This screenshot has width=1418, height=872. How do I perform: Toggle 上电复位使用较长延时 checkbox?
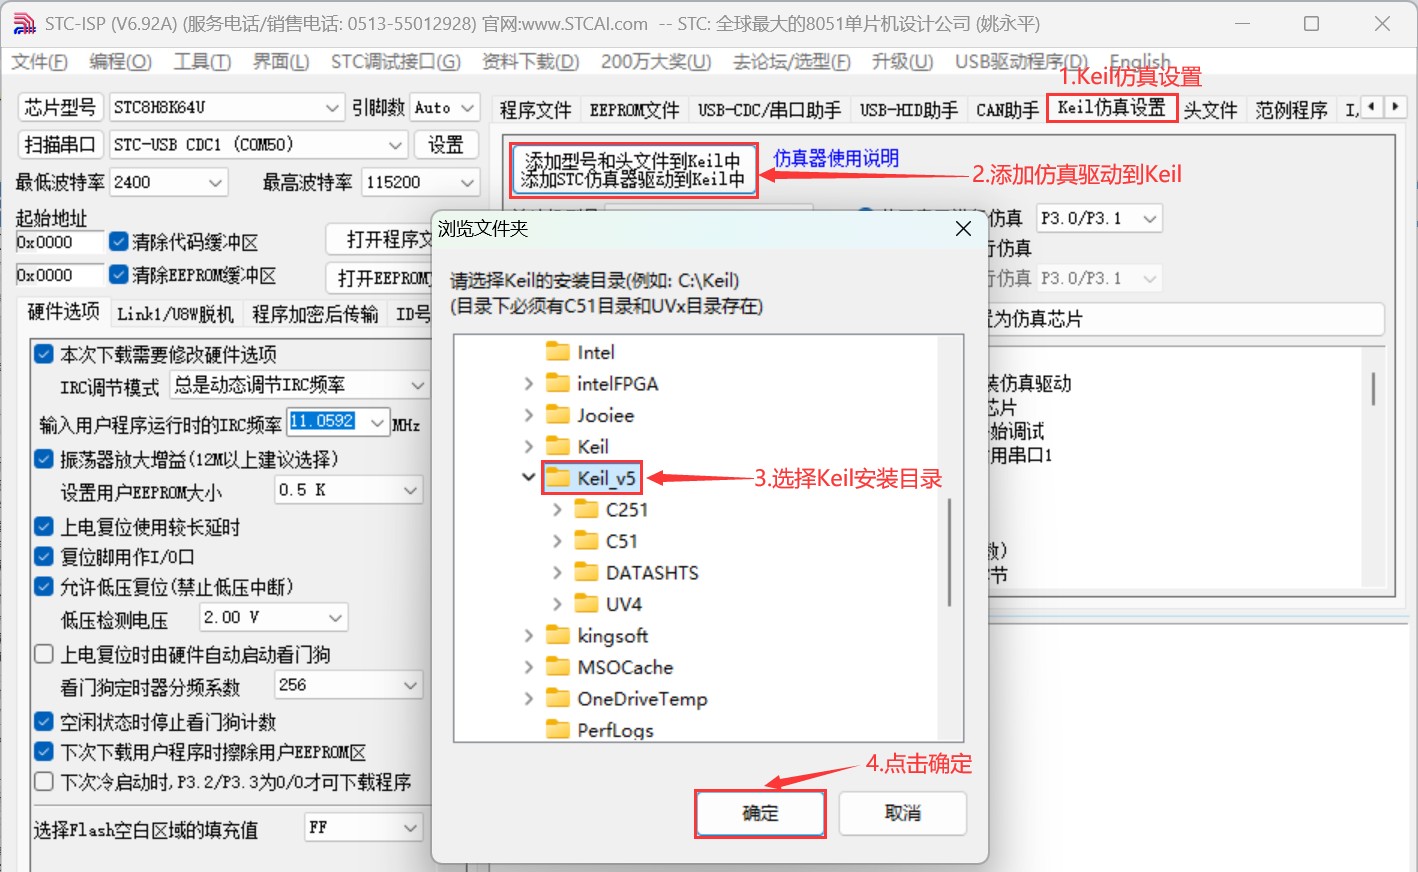(44, 526)
